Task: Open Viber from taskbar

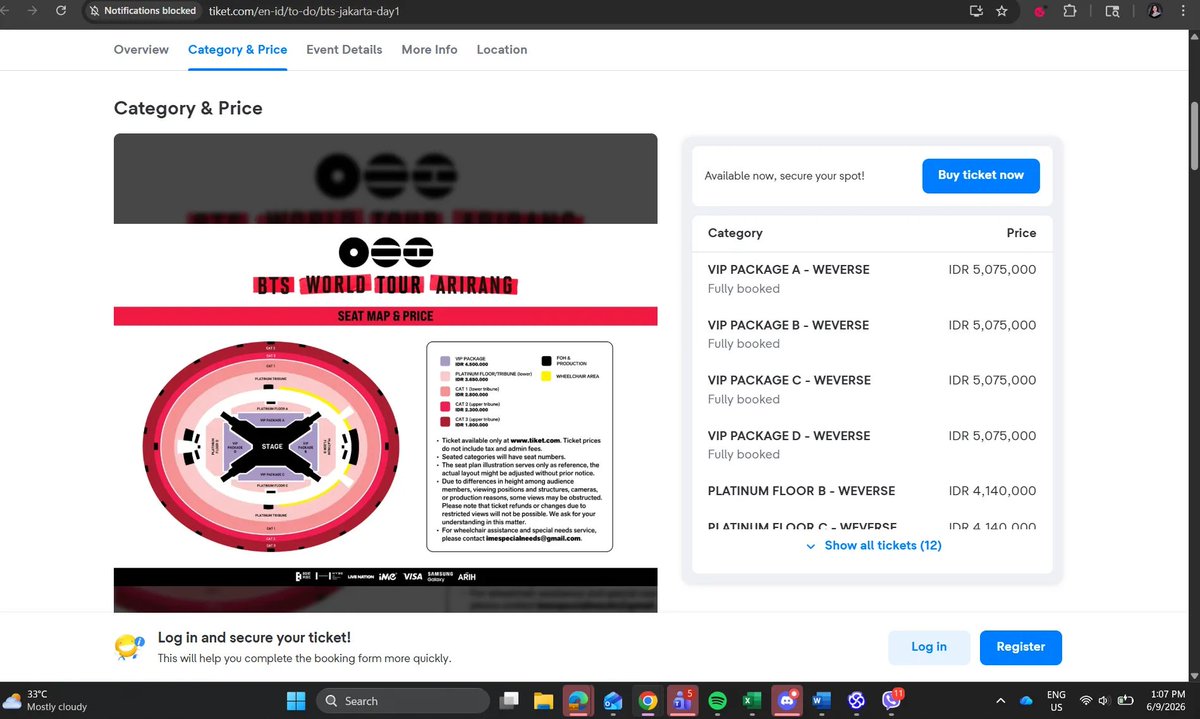Action: pos(893,701)
